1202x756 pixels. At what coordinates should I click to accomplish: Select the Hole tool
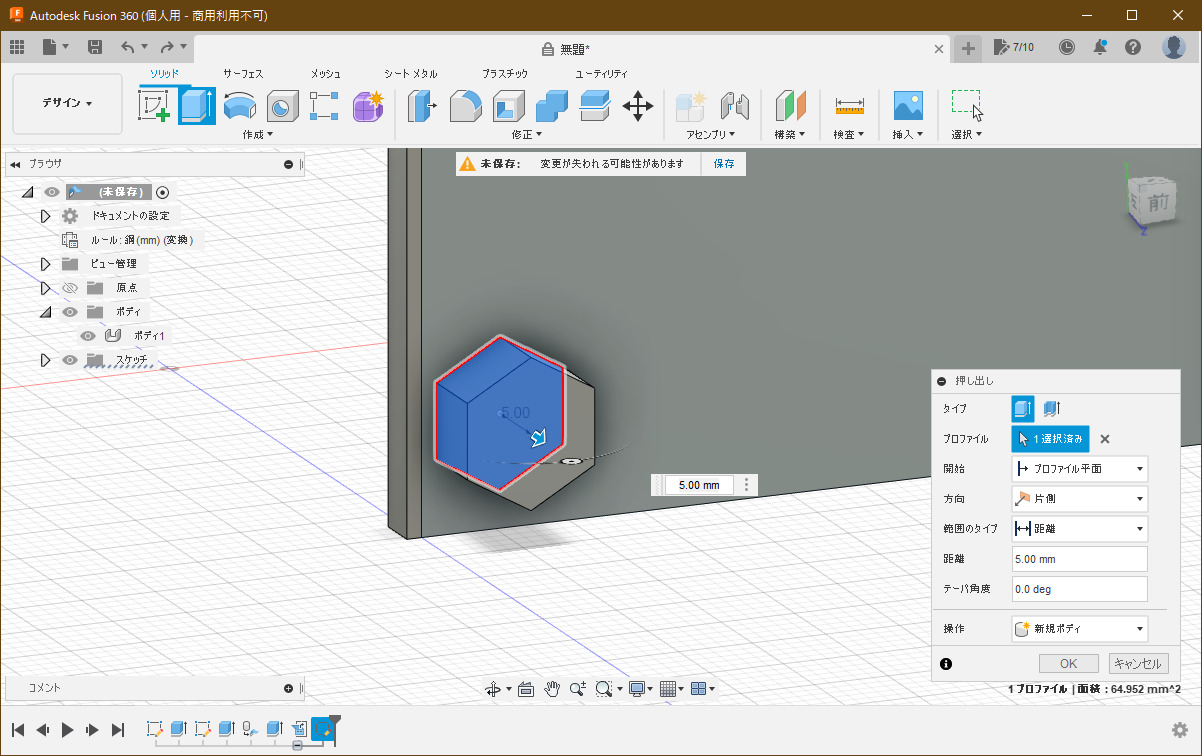283,105
